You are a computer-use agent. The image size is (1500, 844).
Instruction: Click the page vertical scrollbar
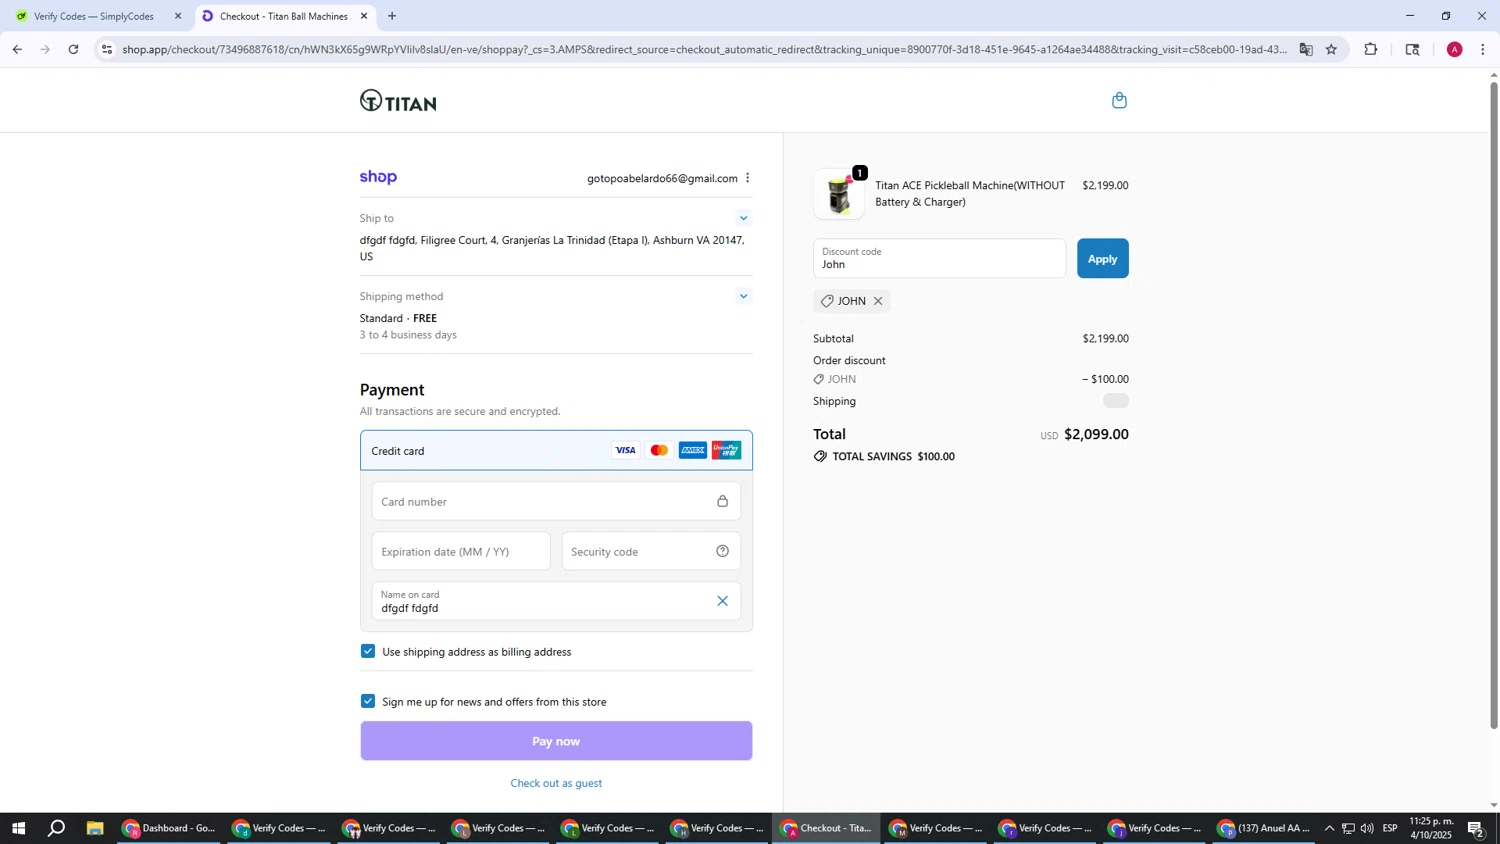coord(1494,405)
